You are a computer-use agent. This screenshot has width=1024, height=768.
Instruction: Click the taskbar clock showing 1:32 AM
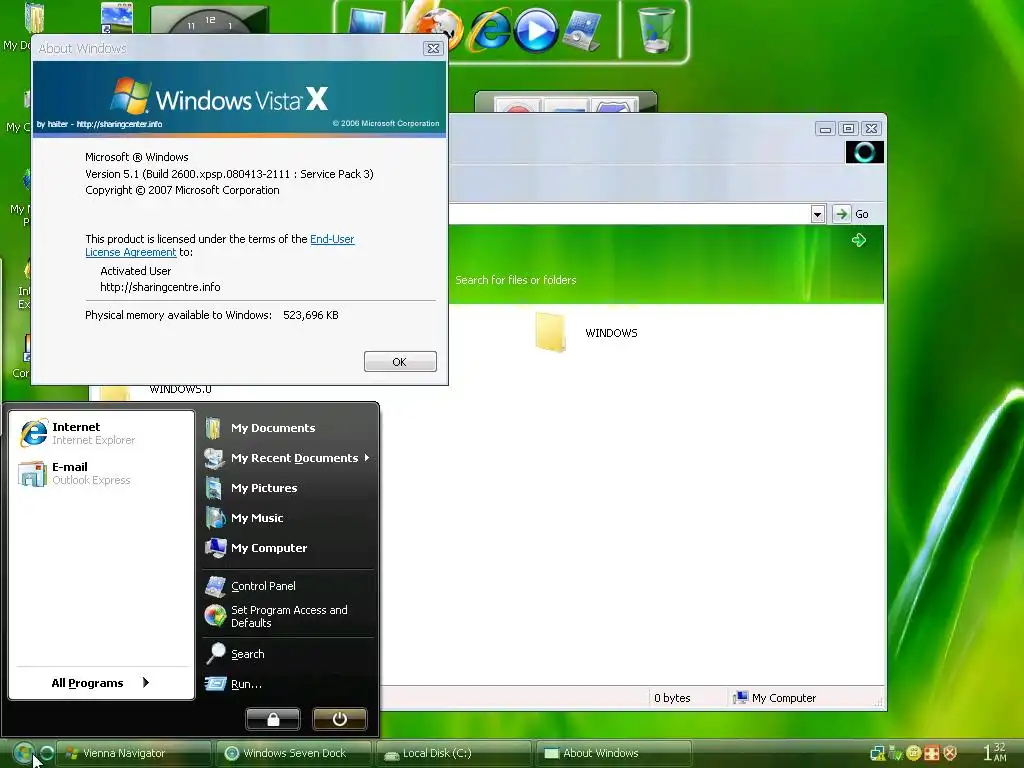pos(995,752)
